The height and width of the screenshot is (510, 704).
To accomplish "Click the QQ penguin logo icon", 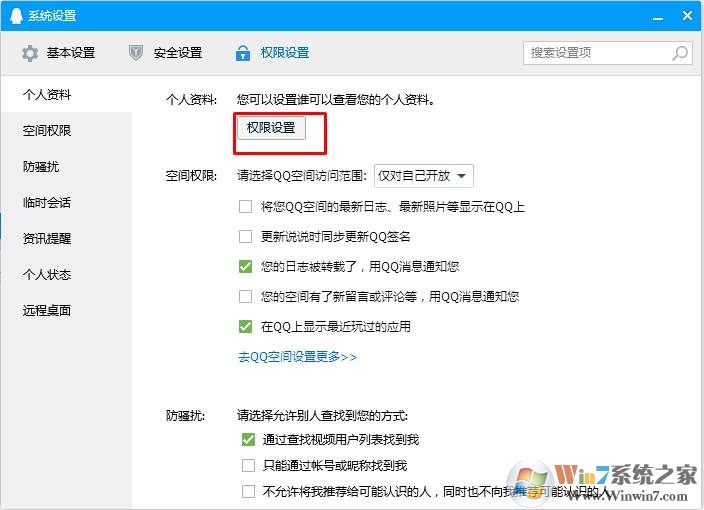I will pos(16,16).
